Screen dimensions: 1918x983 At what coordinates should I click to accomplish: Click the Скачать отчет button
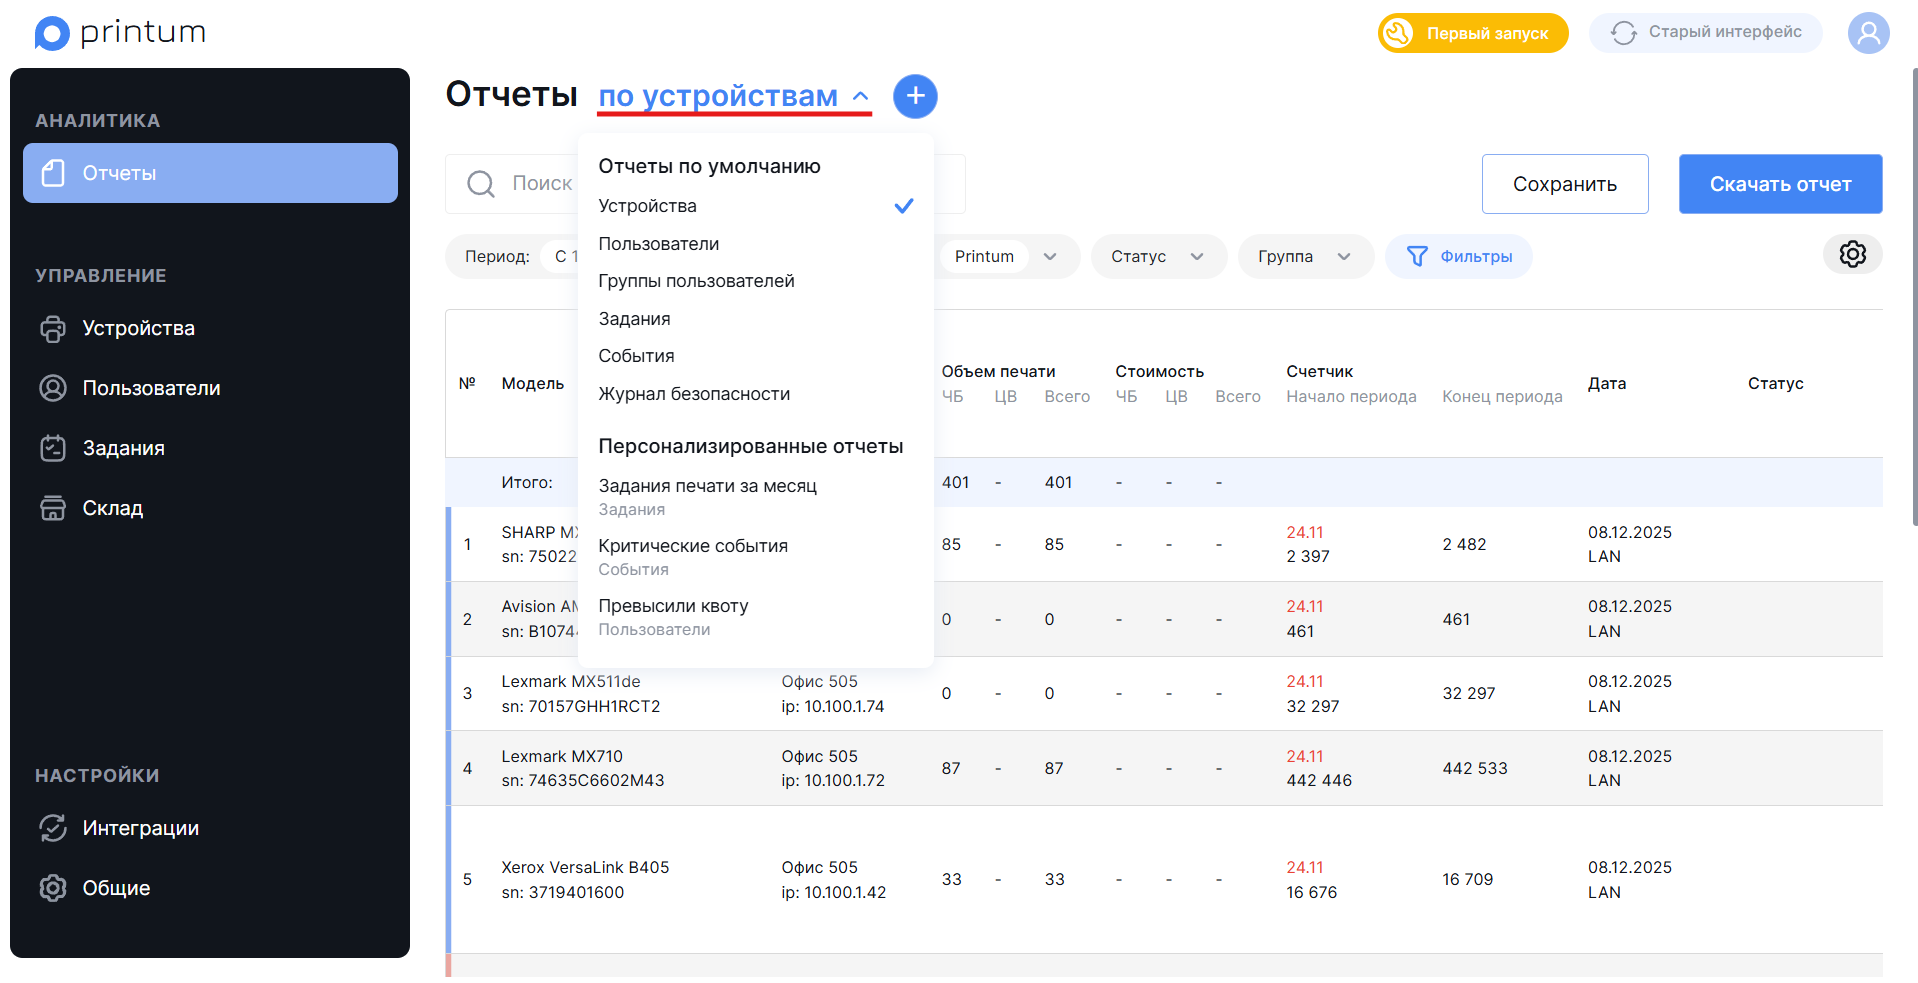pos(1780,184)
